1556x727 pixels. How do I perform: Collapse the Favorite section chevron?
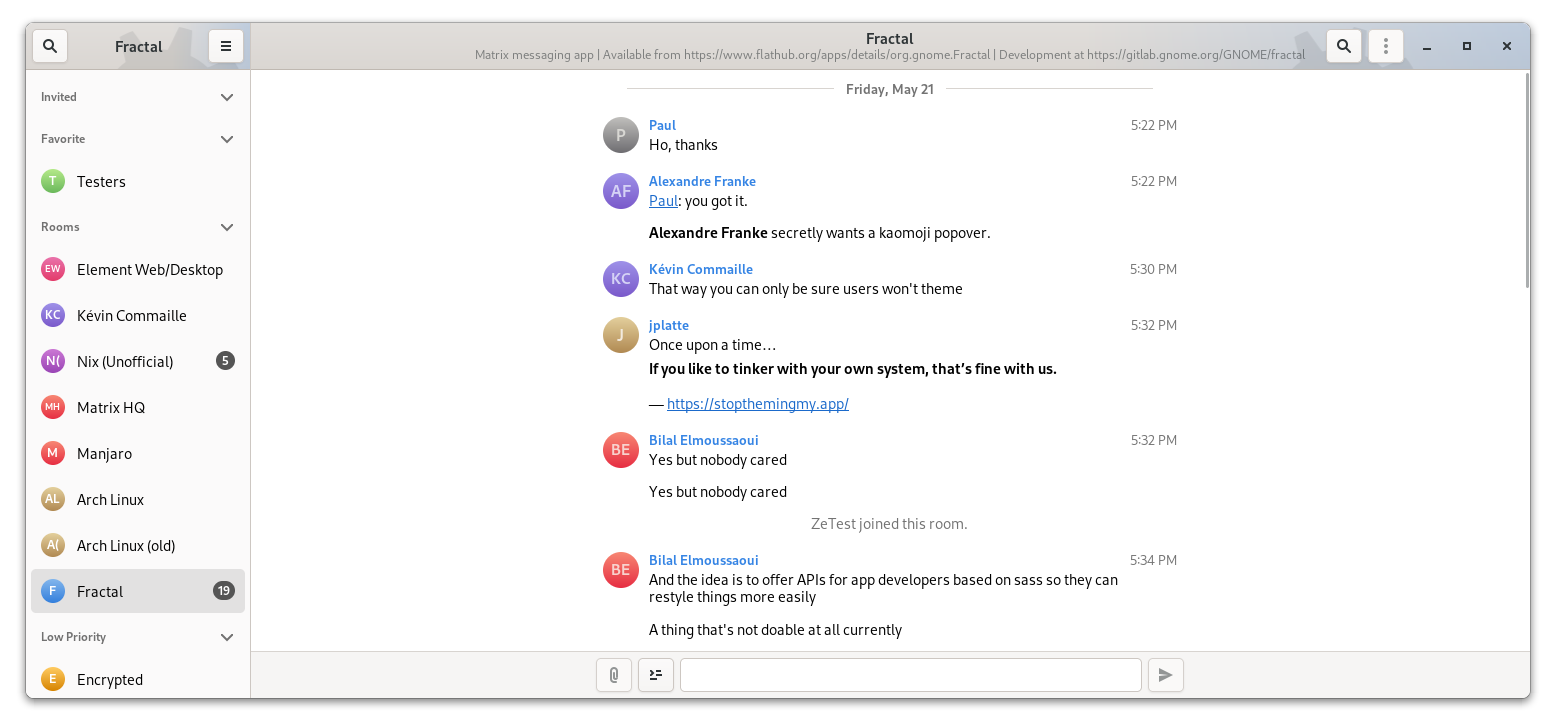coord(227,139)
